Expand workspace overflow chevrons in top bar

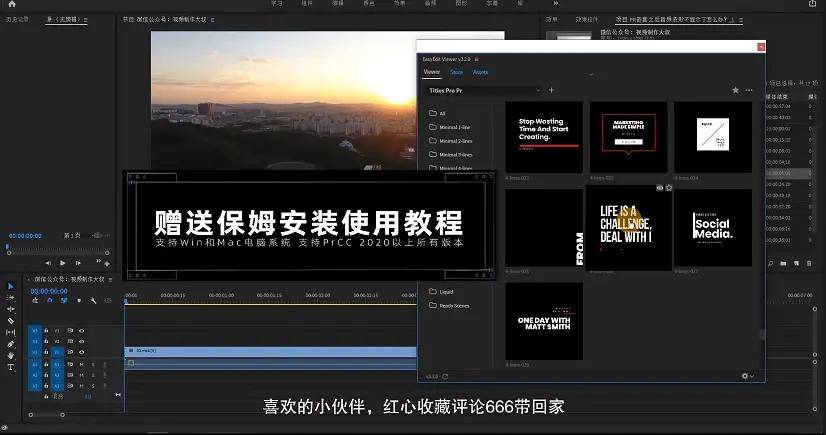[555, 3]
